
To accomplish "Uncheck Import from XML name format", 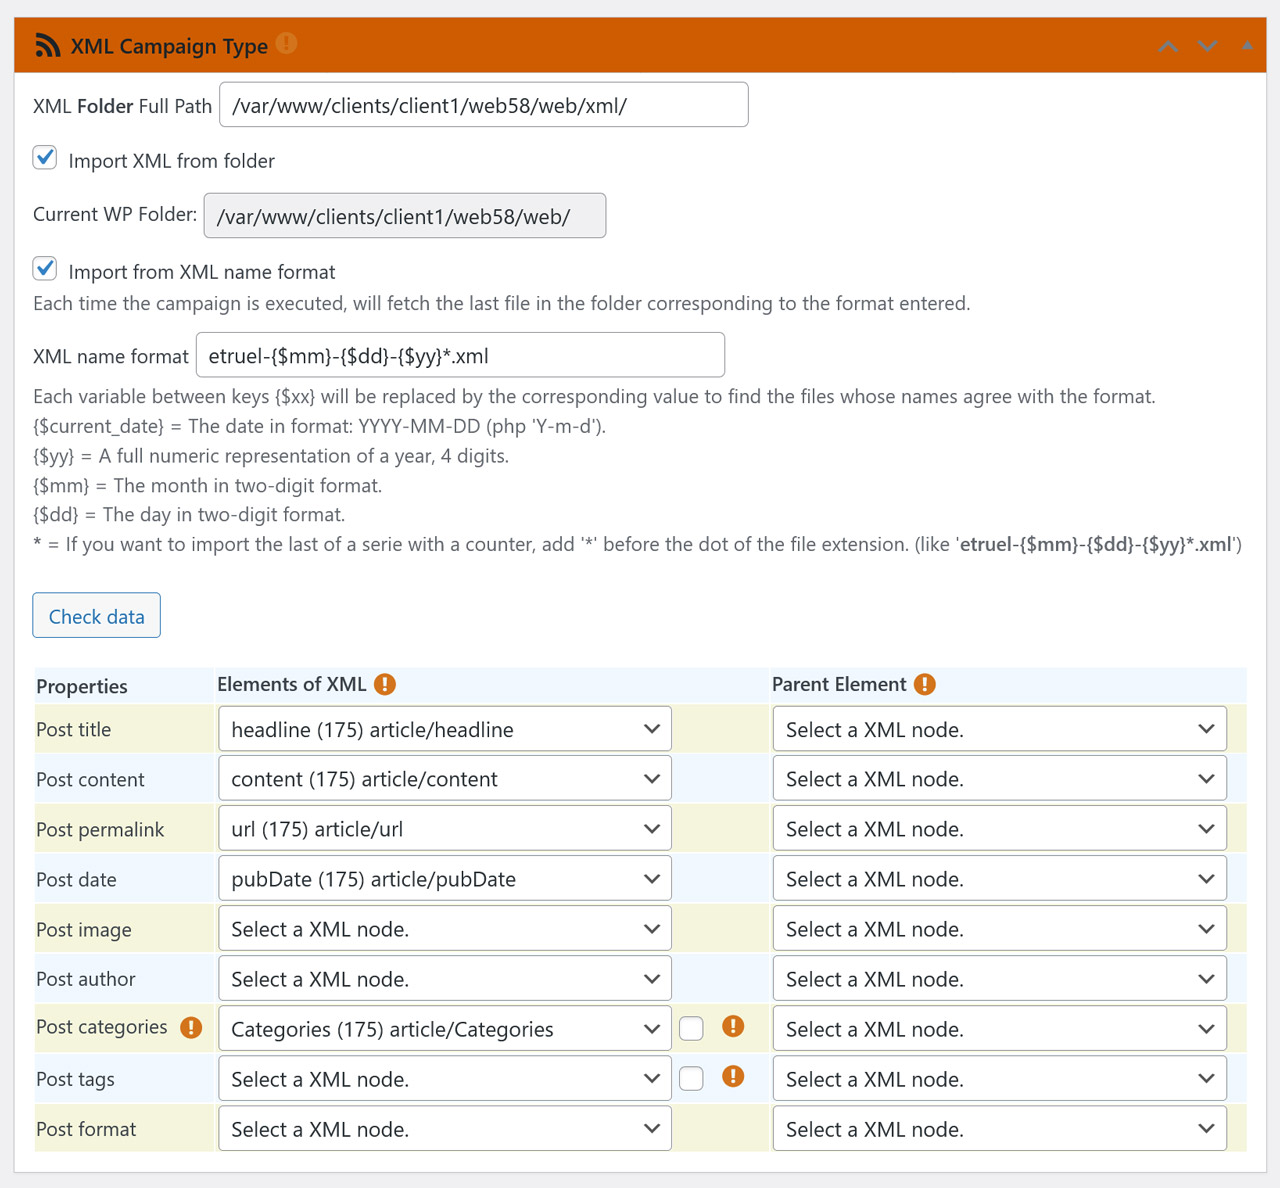I will point(45,269).
